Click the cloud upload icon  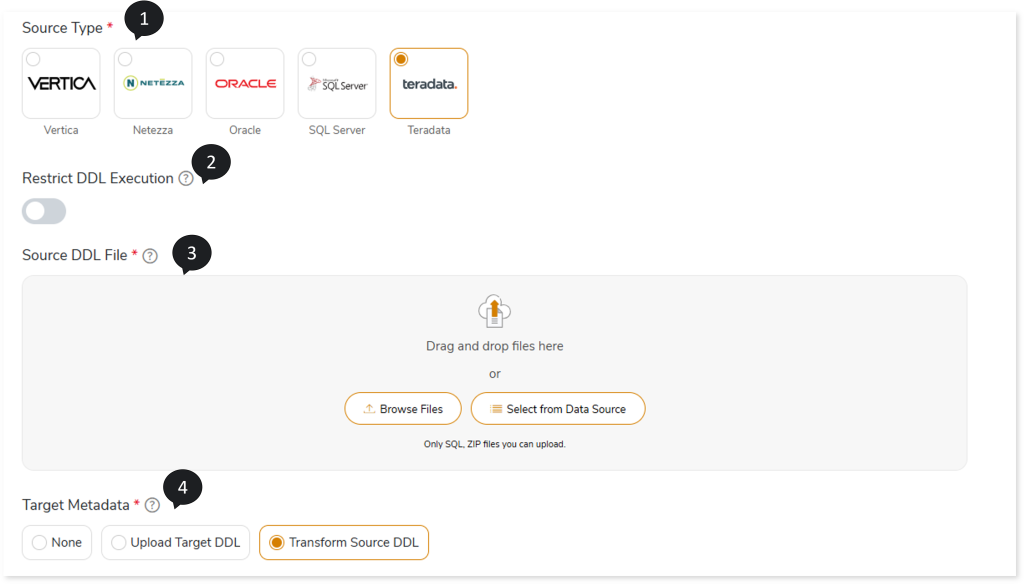pyautogui.click(x=495, y=311)
